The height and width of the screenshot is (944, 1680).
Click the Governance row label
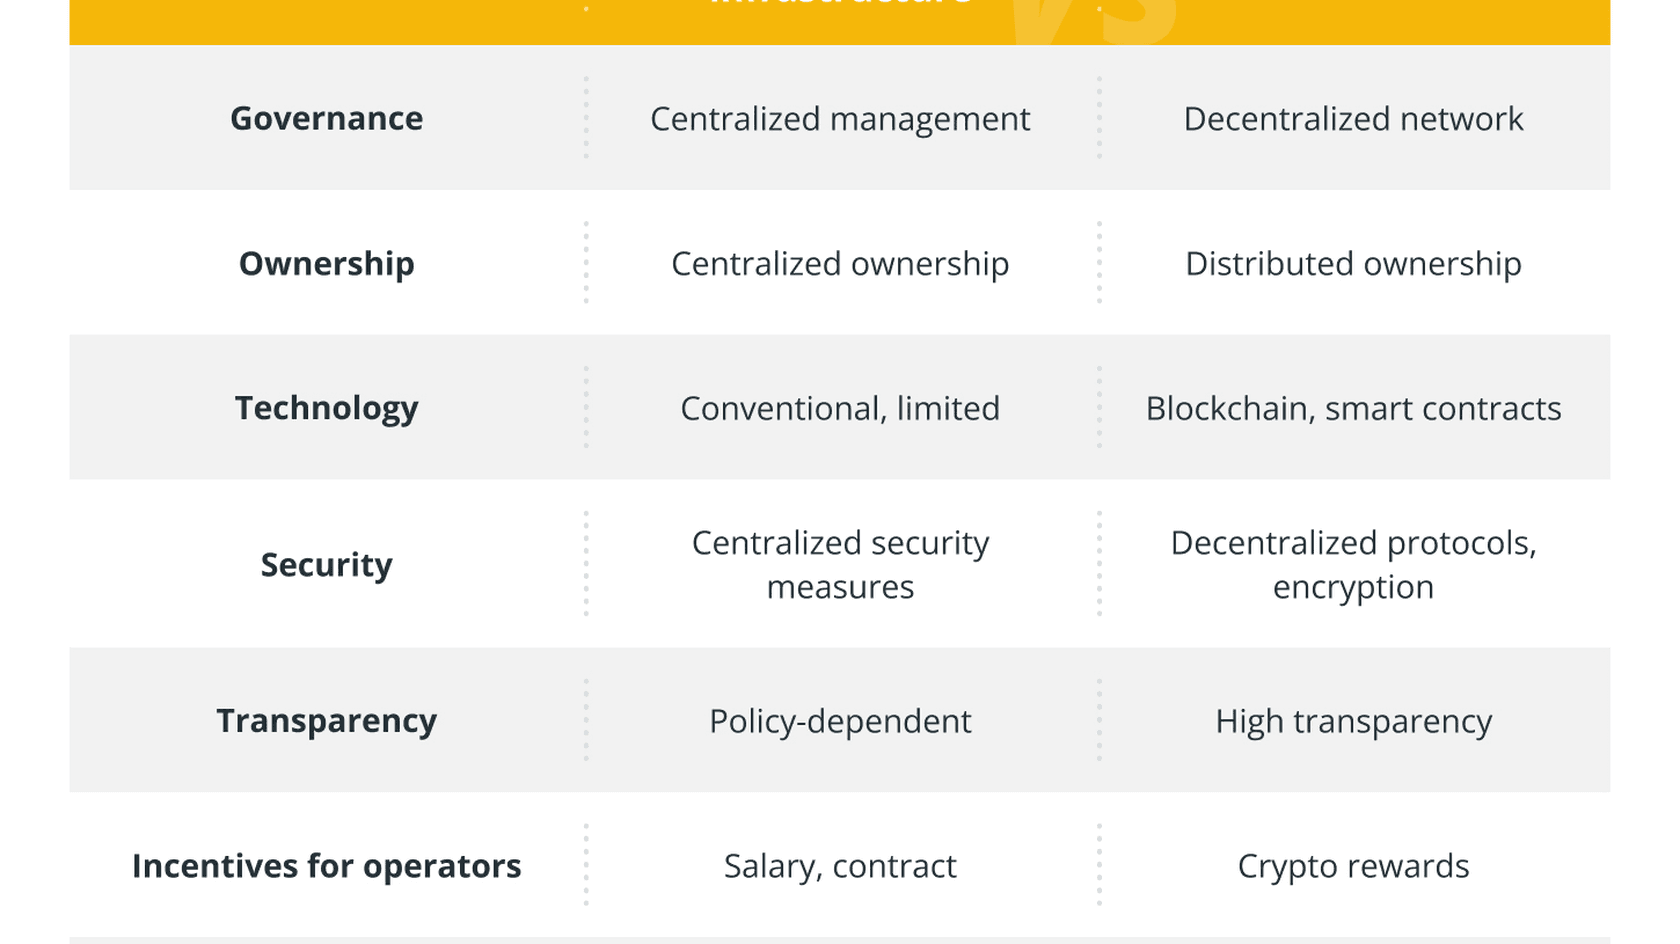click(x=326, y=118)
